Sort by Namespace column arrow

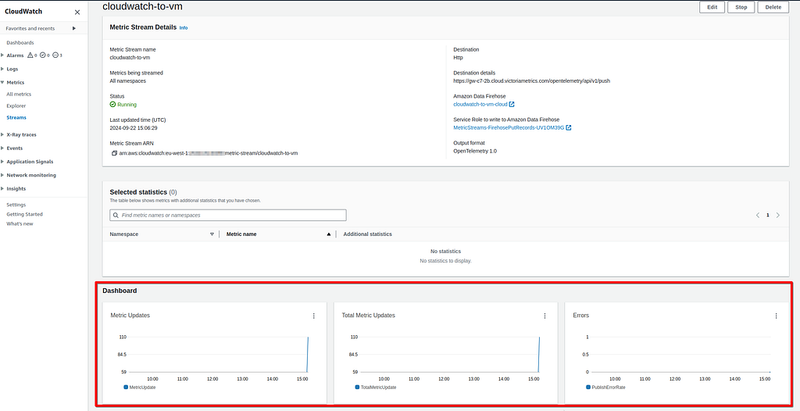[212, 235]
